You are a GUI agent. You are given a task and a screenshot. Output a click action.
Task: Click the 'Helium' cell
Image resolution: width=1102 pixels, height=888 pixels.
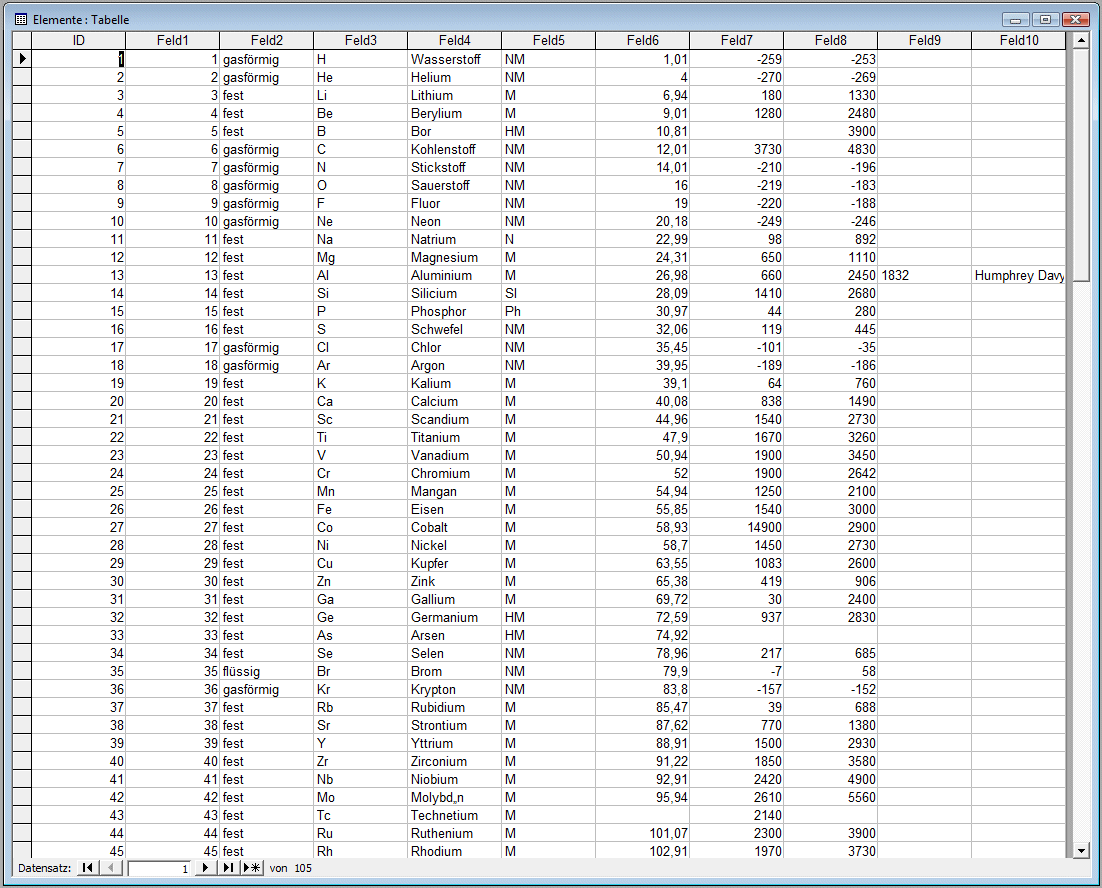point(455,77)
